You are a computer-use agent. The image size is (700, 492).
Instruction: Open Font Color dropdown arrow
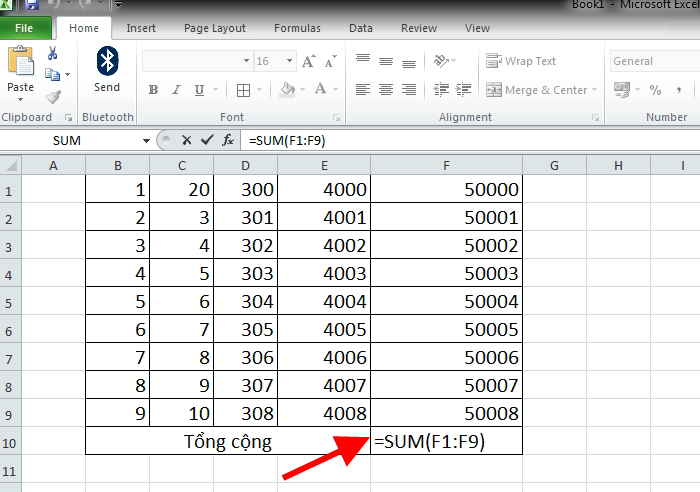pyautogui.click(x=335, y=90)
